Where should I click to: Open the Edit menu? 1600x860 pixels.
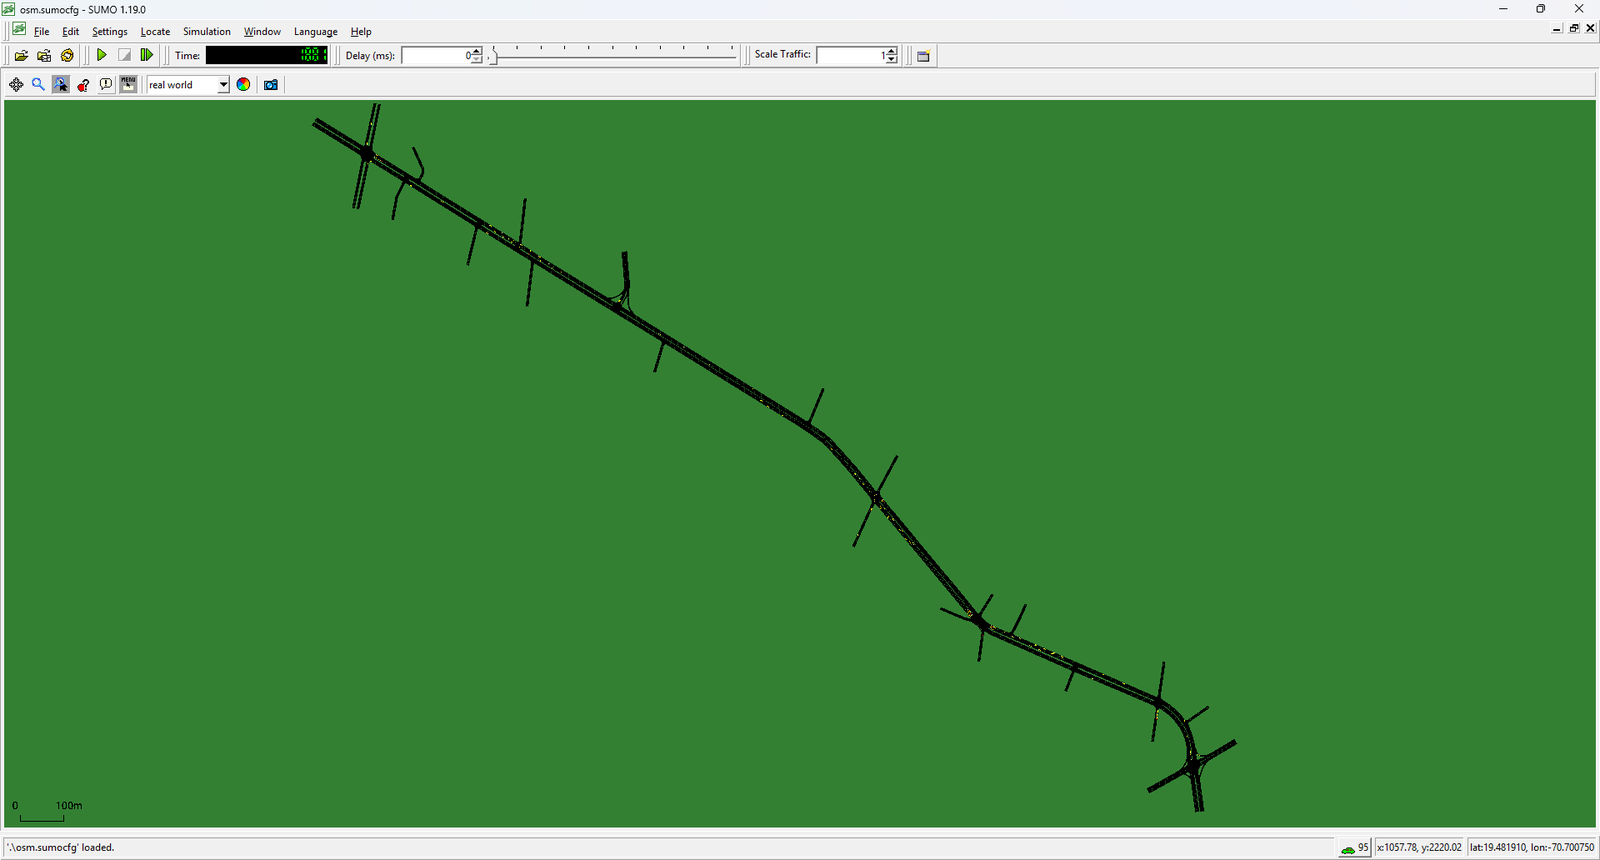pos(70,32)
